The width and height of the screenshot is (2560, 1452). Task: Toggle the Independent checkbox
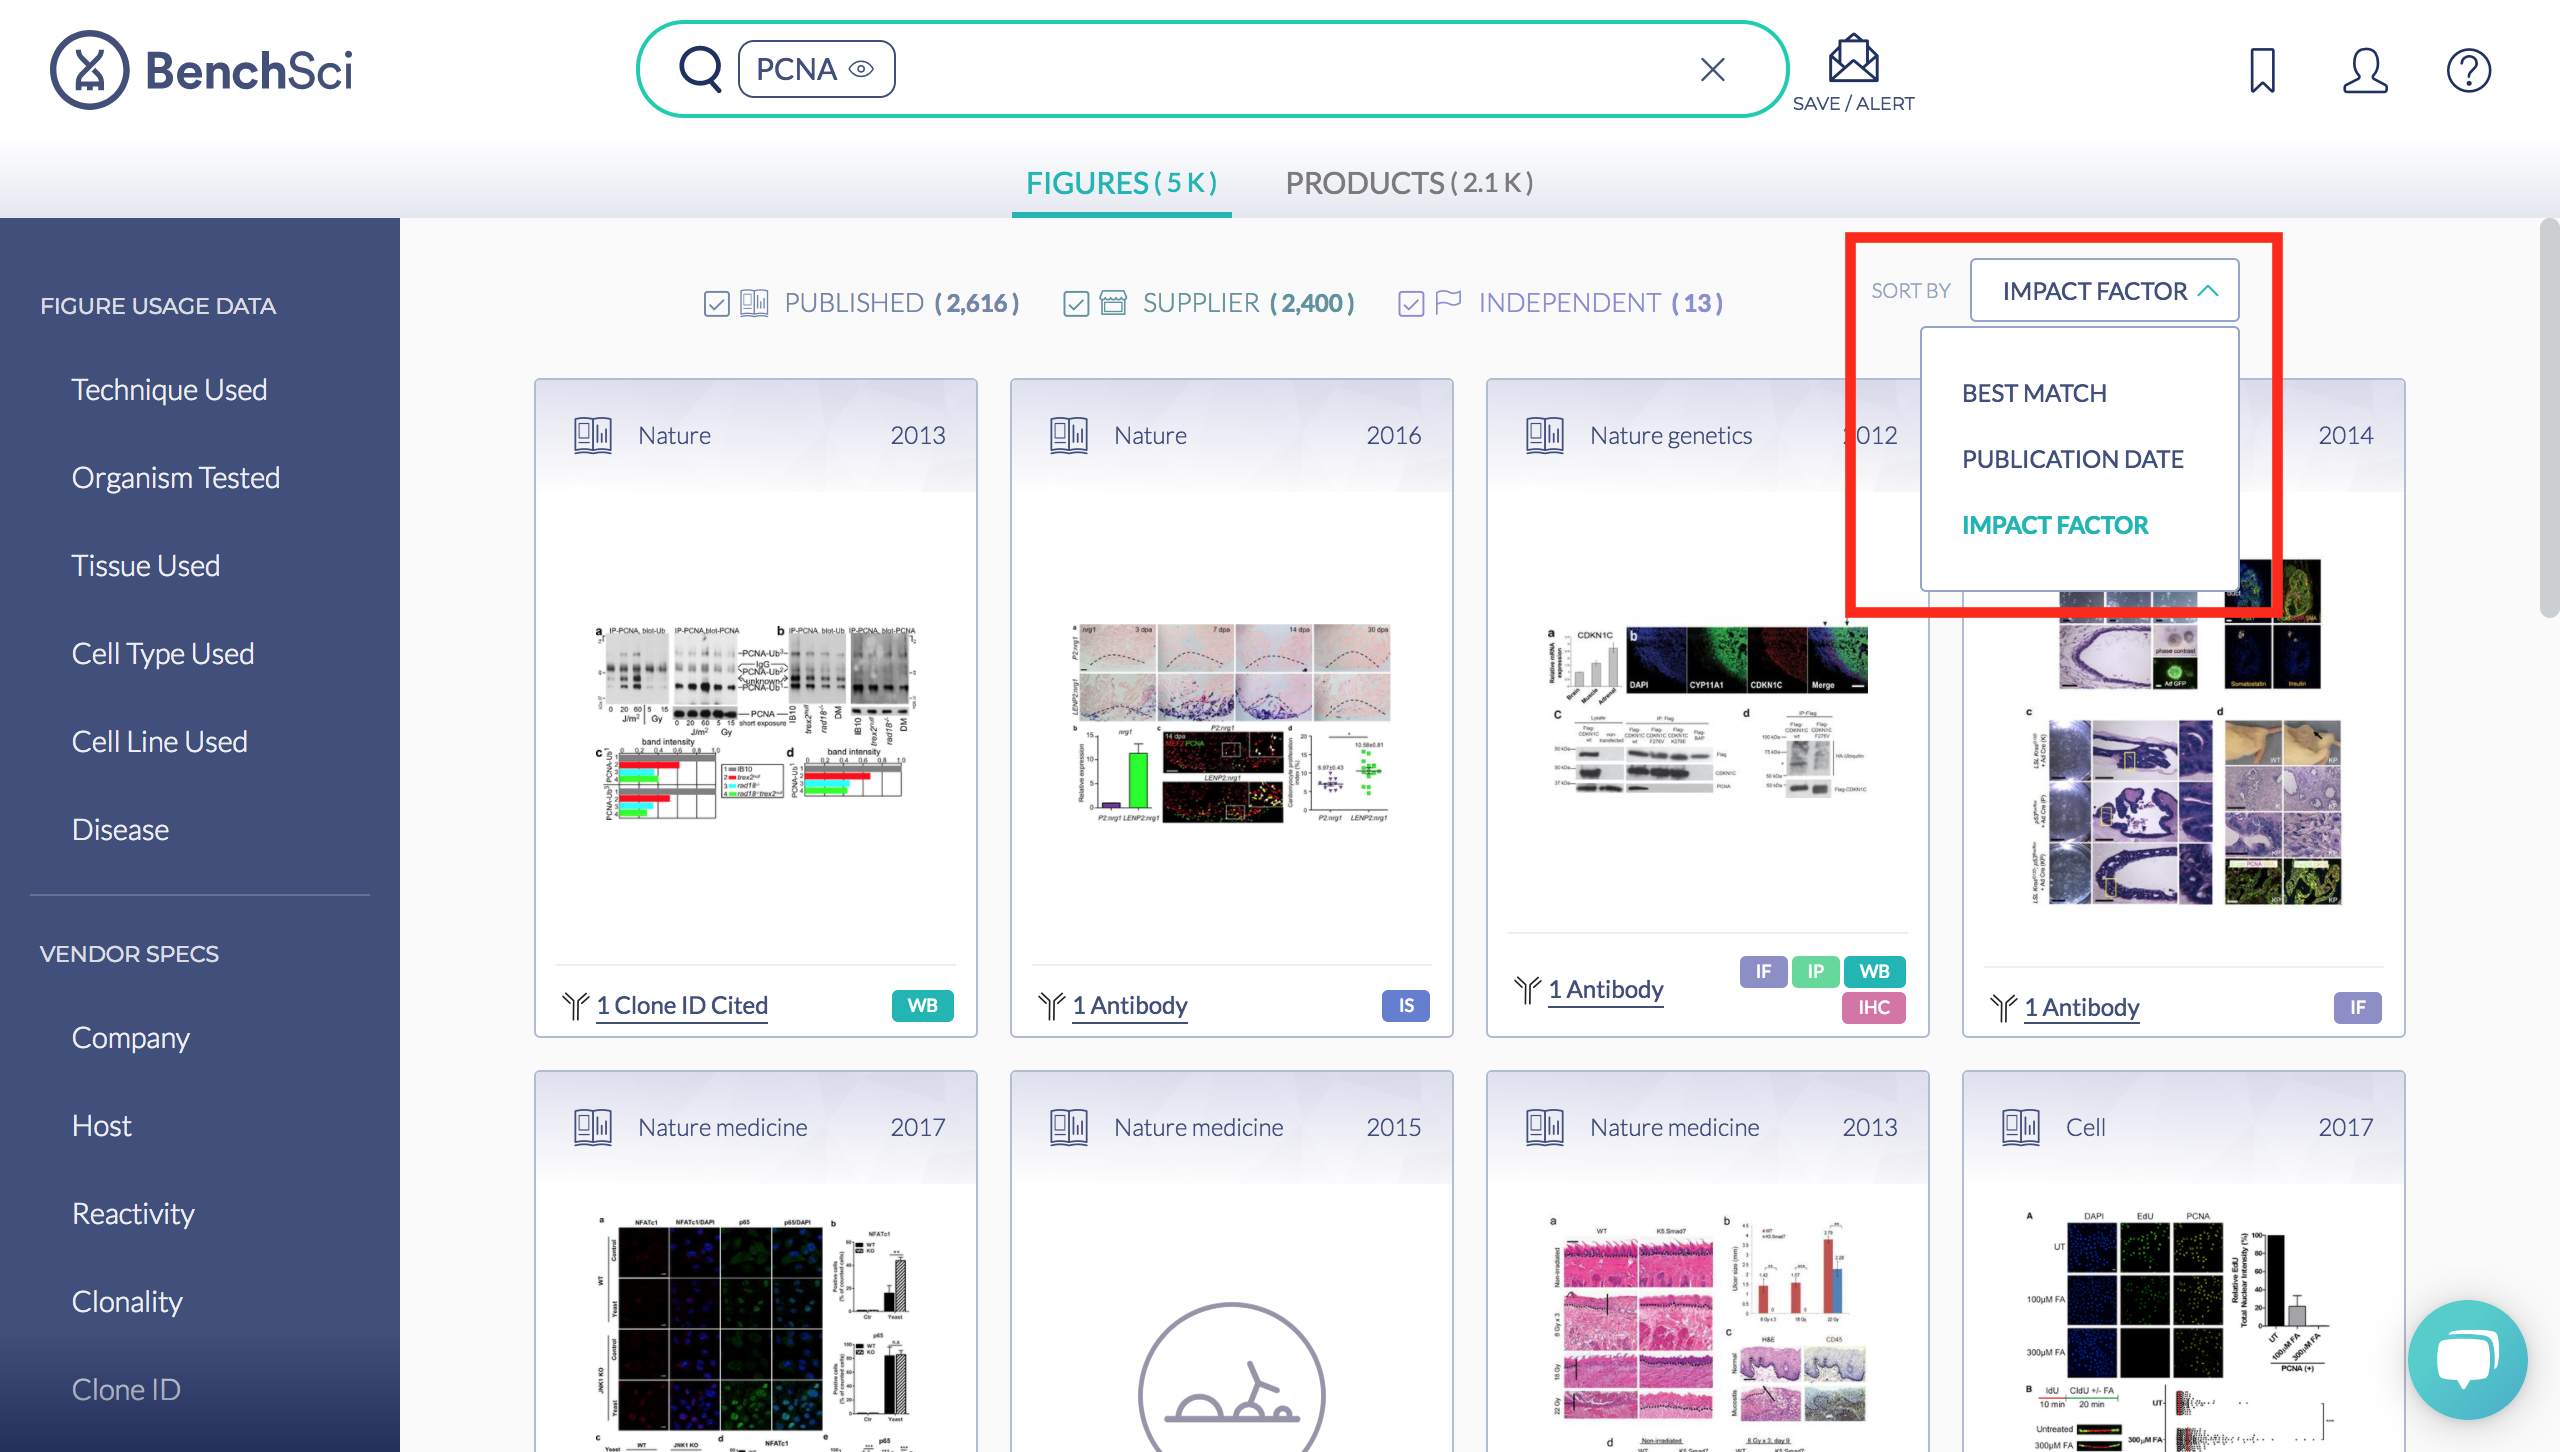coord(1411,303)
